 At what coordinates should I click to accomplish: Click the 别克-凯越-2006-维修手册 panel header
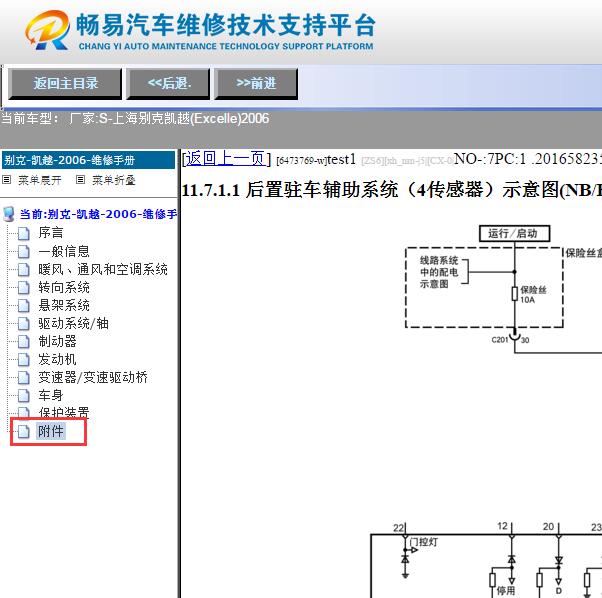click(88, 160)
